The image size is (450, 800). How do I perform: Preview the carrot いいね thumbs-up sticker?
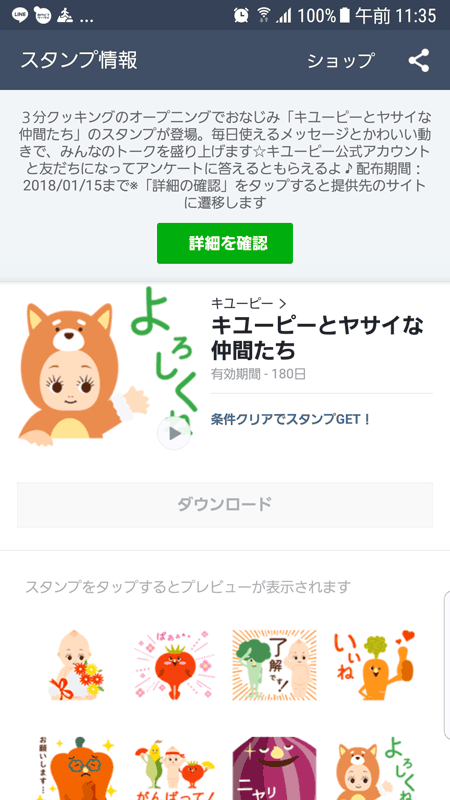tap(374, 665)
